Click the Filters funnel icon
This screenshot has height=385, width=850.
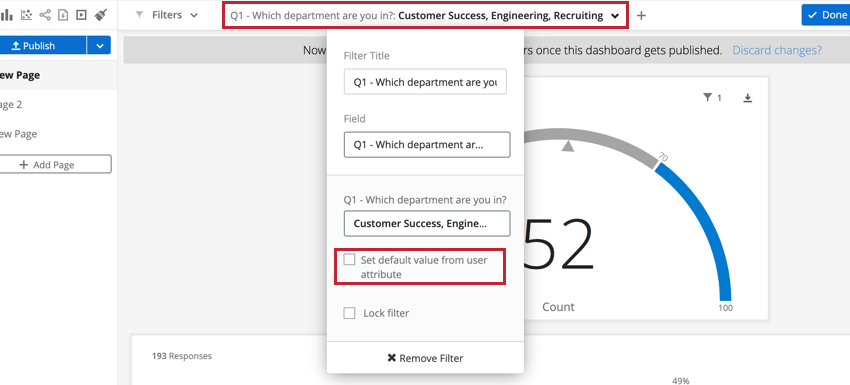[x=139, y=15]
